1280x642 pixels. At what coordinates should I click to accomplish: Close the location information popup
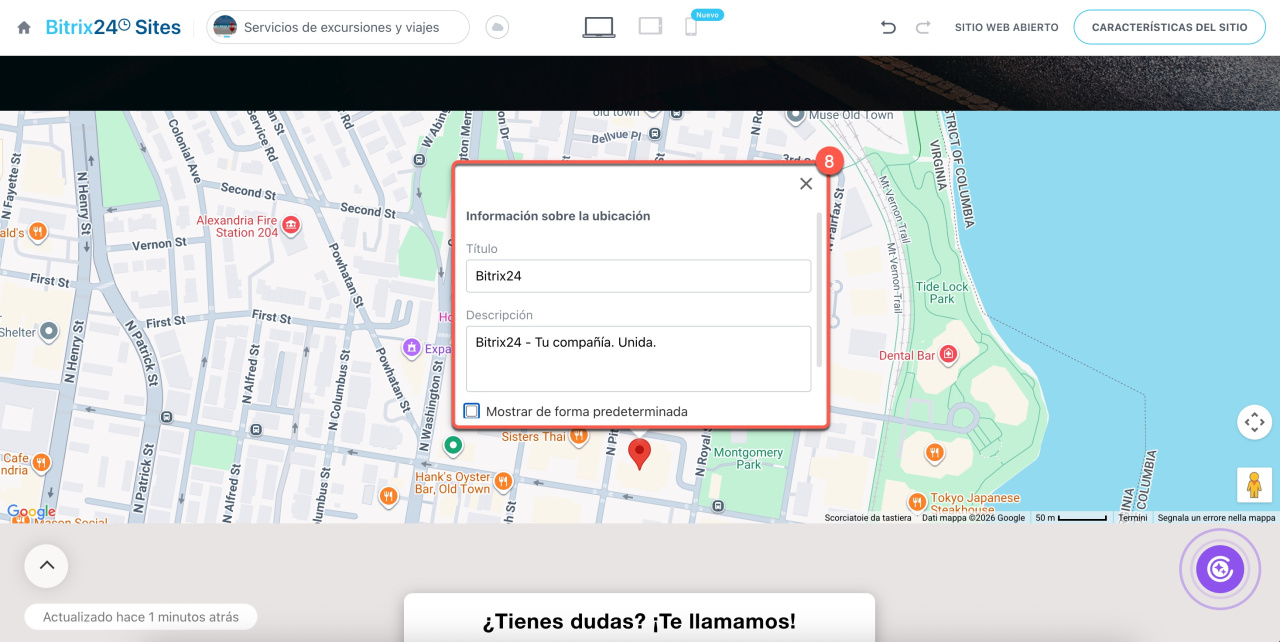tap(806, 184)
